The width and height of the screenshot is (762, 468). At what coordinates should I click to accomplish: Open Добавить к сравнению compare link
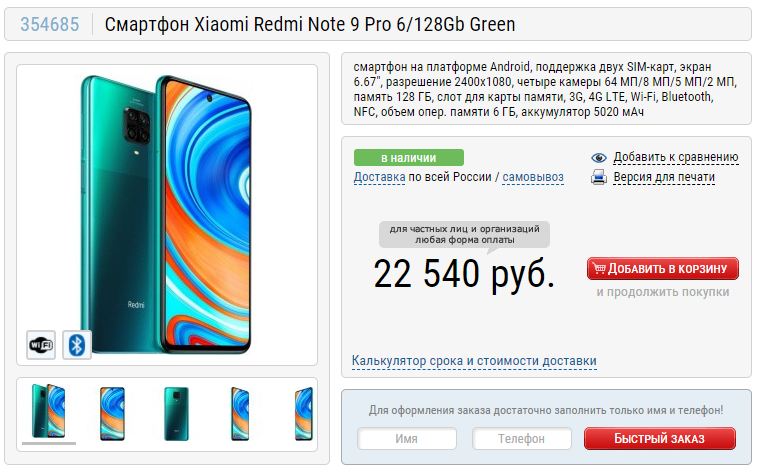click(x=675, y=157)
